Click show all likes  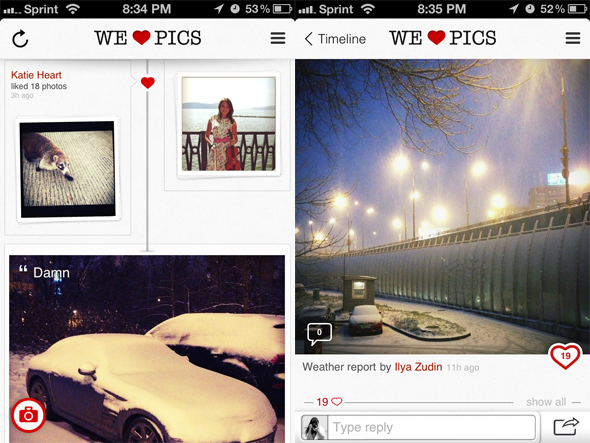[x=546, y=402]
